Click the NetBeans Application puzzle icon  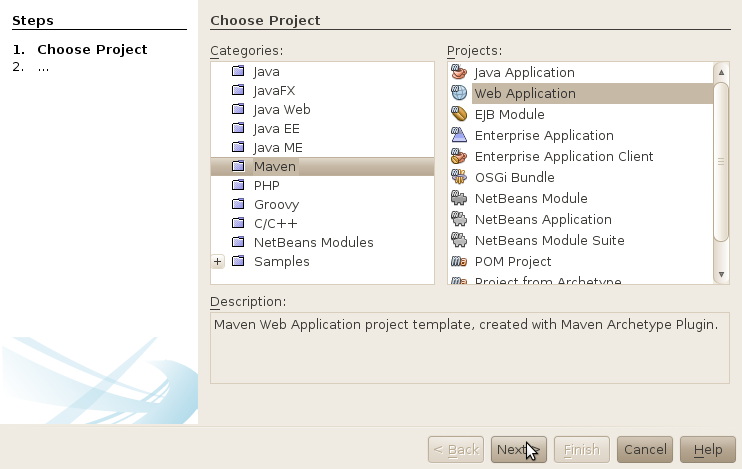point(459,219)
